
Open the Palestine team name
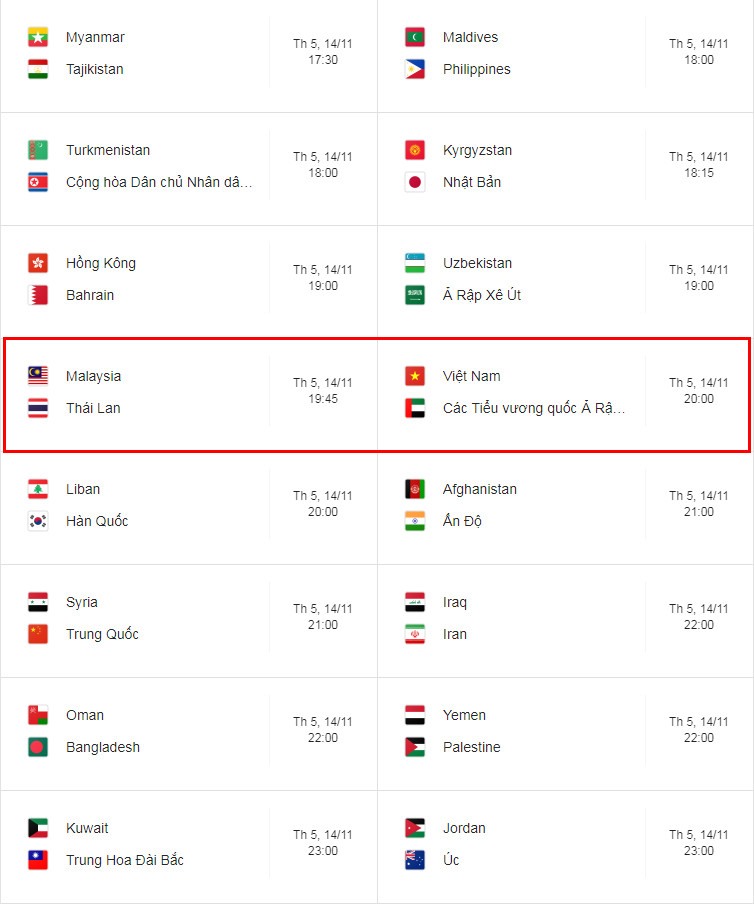[472, 747]
